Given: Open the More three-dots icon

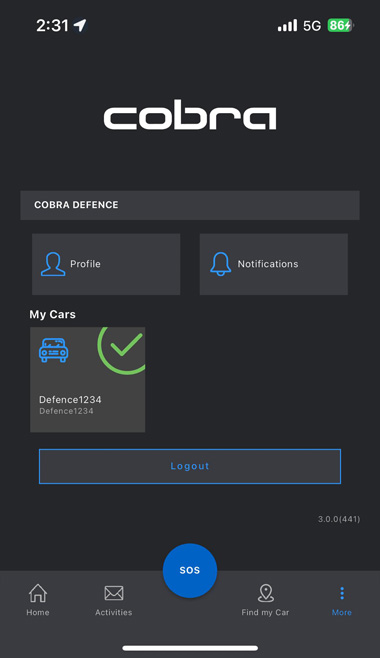Looking at the screenshot, I should click(342, 593).
